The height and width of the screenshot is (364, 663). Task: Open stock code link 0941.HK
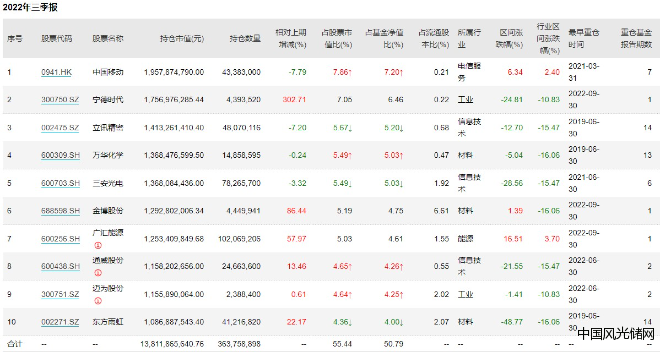(x=56, y=72)
